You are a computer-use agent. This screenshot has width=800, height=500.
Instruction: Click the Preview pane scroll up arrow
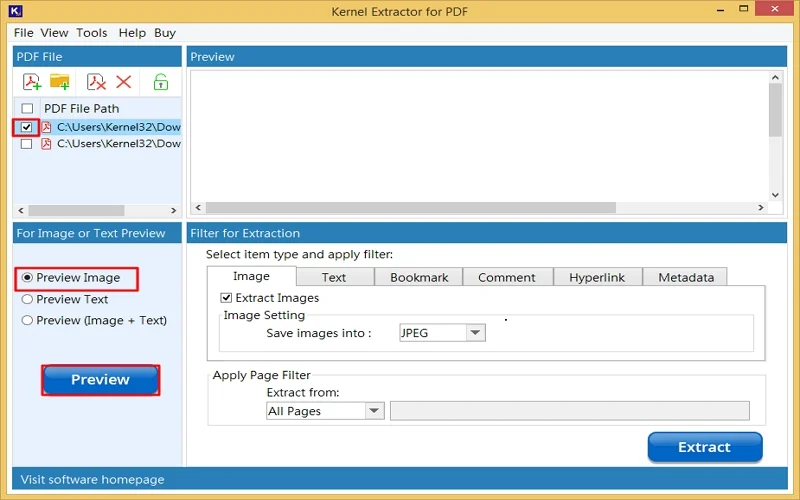click(x=776, y=78)
